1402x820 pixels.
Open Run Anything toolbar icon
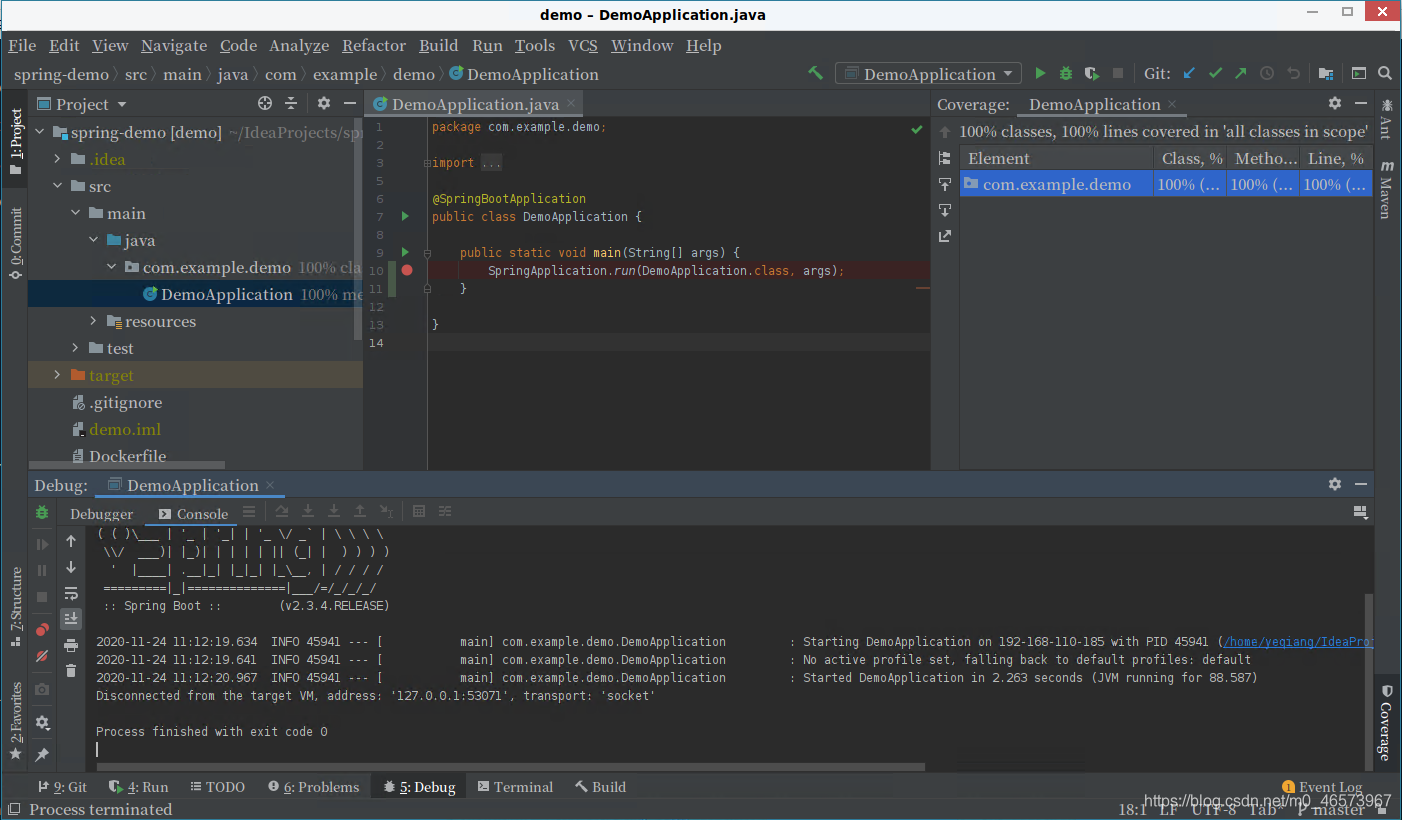pos(1359,73)
